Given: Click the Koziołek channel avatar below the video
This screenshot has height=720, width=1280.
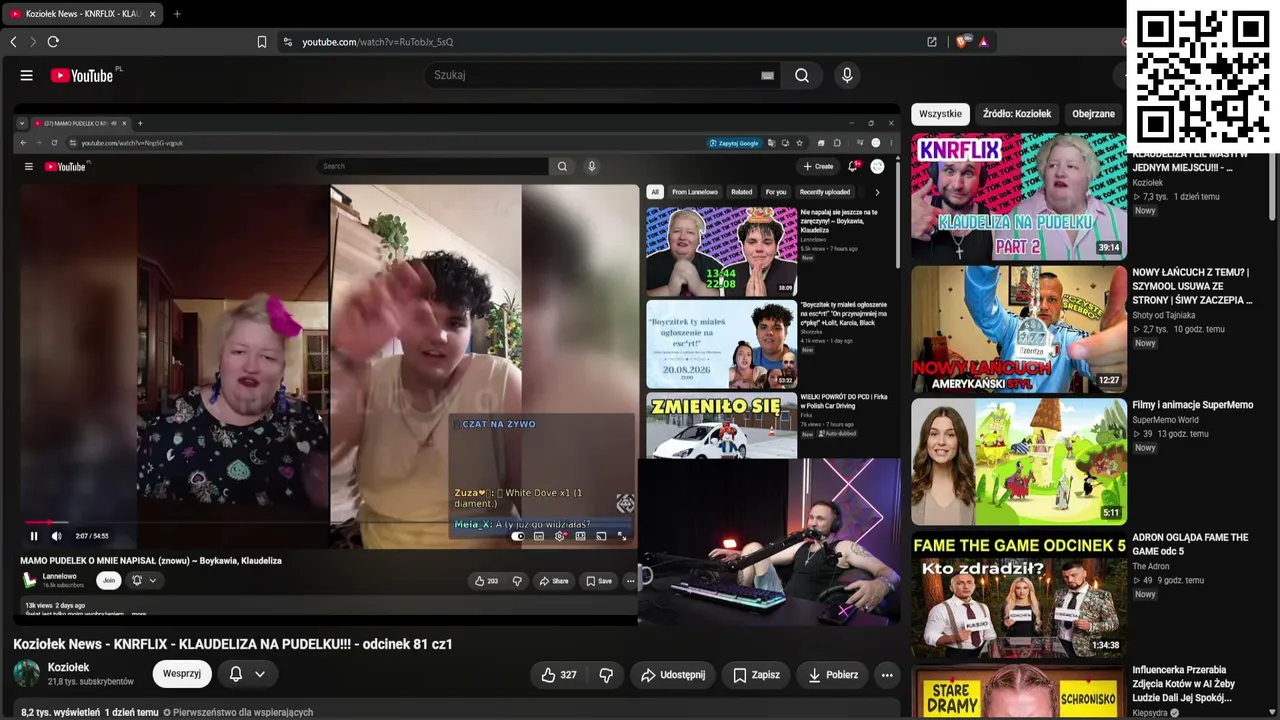Looking at the screenshot, I should [27, 674].
